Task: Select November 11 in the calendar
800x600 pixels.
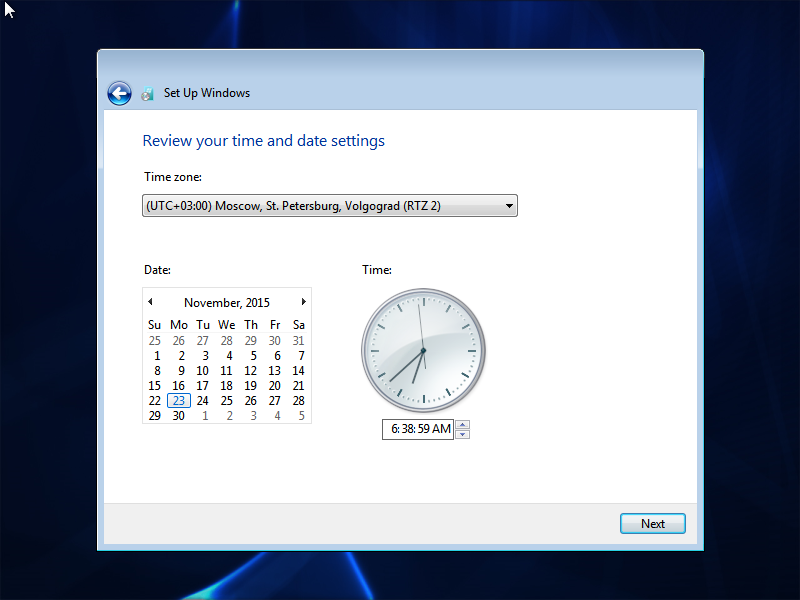Action: tap(226, 370)
